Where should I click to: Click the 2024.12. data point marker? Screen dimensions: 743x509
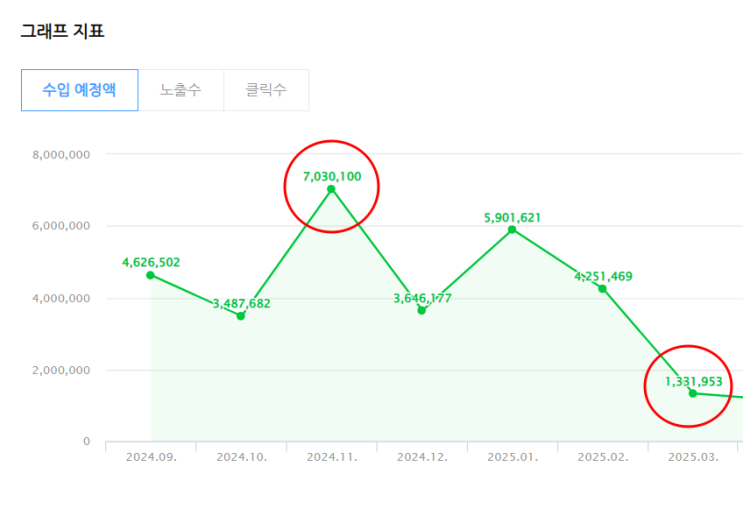[422, 310]
